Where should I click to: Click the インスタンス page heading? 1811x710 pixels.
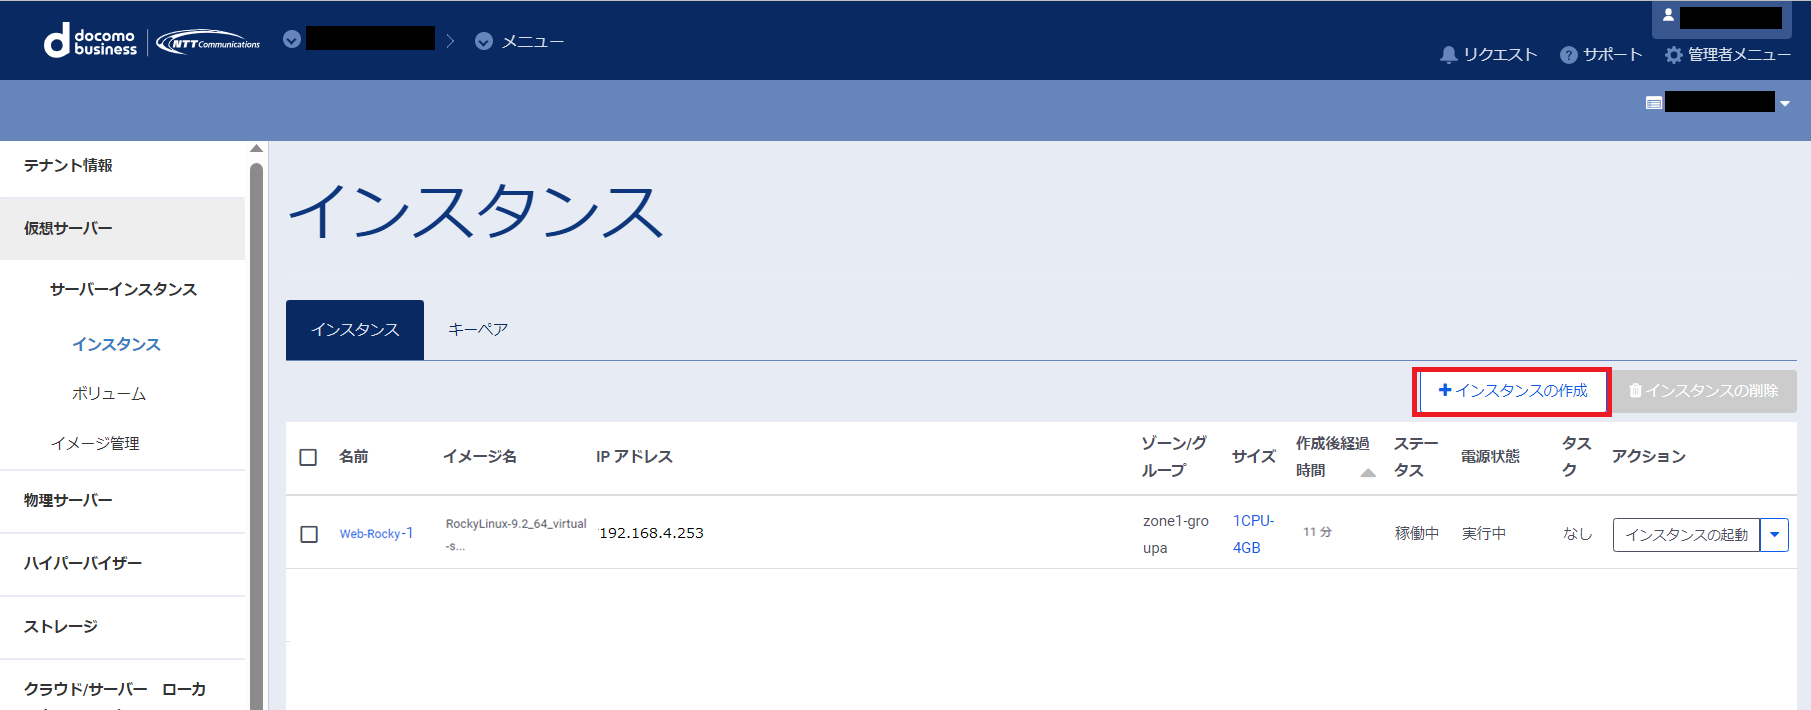coord(476,212)
